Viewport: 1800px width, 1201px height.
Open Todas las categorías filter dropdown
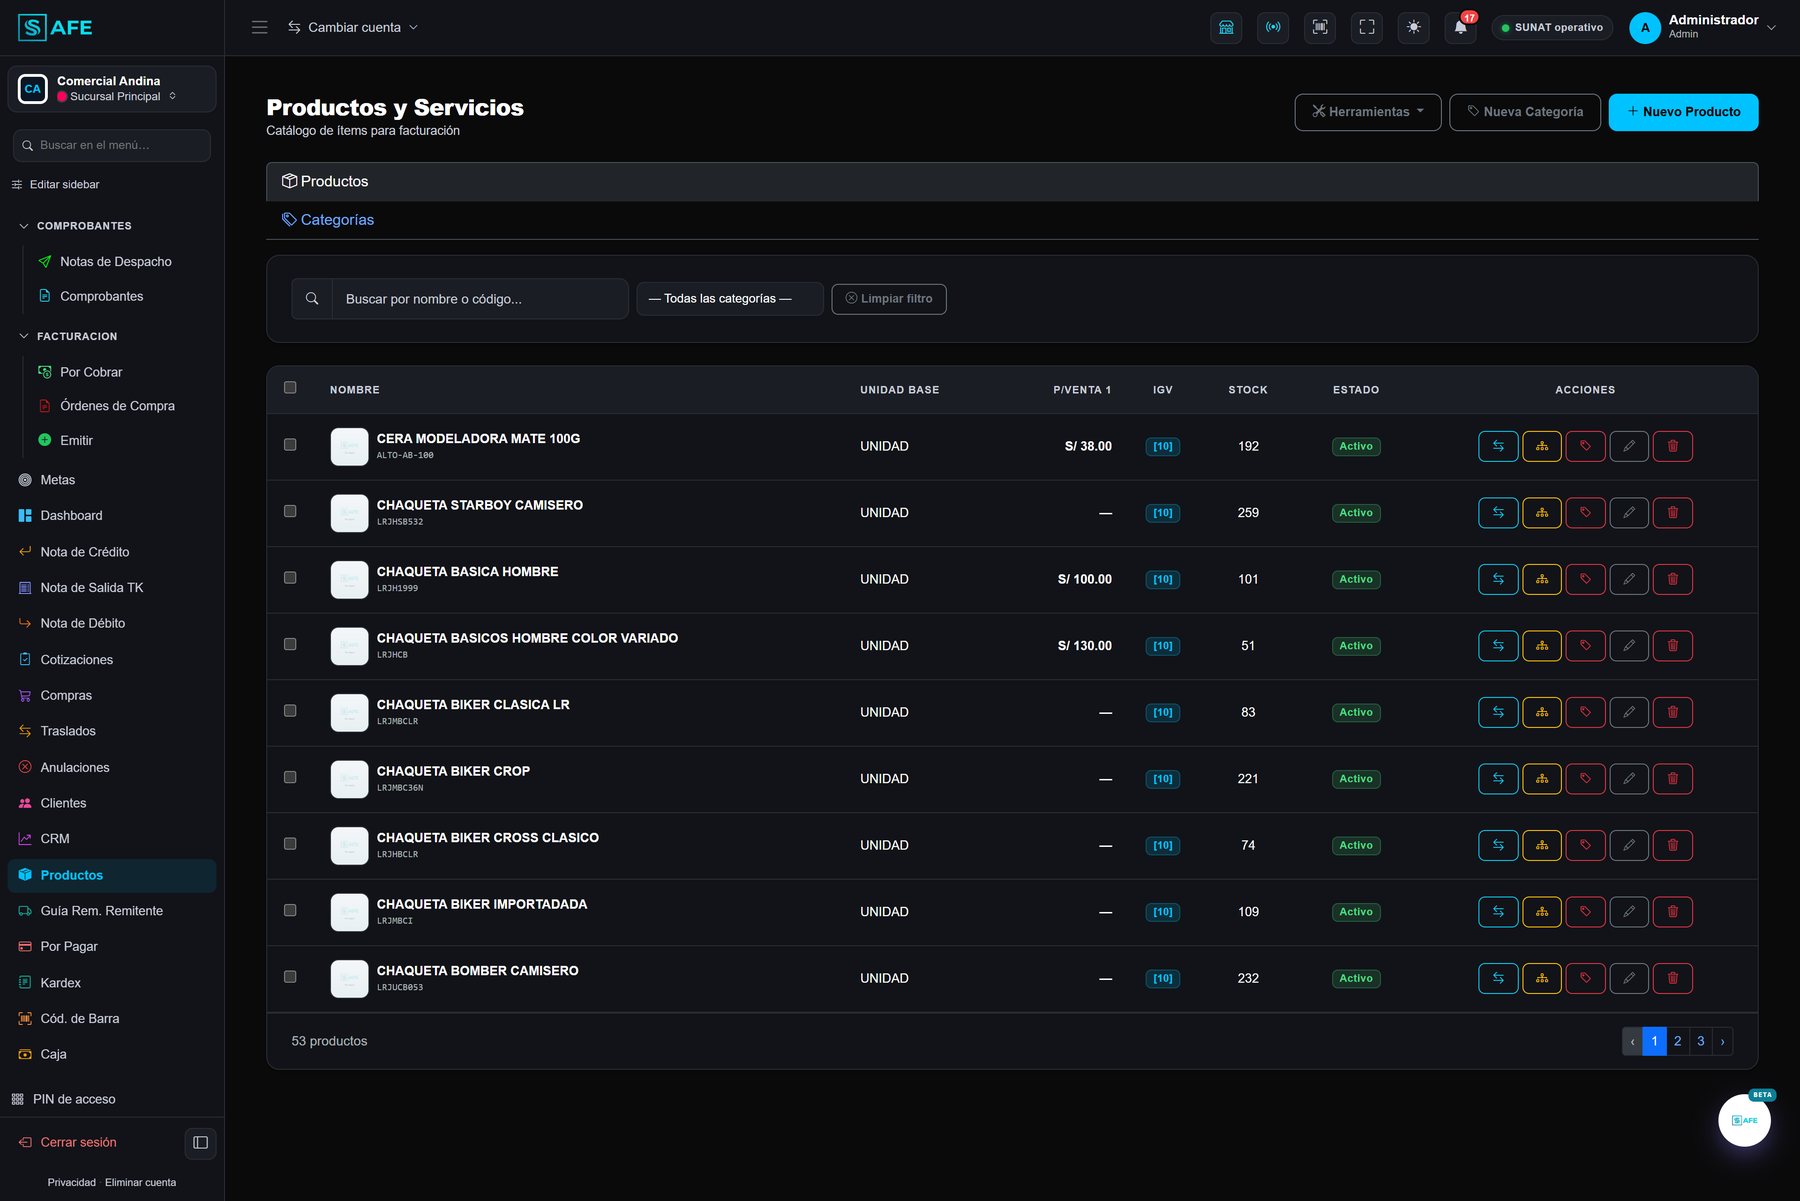[x=730, y=299]
